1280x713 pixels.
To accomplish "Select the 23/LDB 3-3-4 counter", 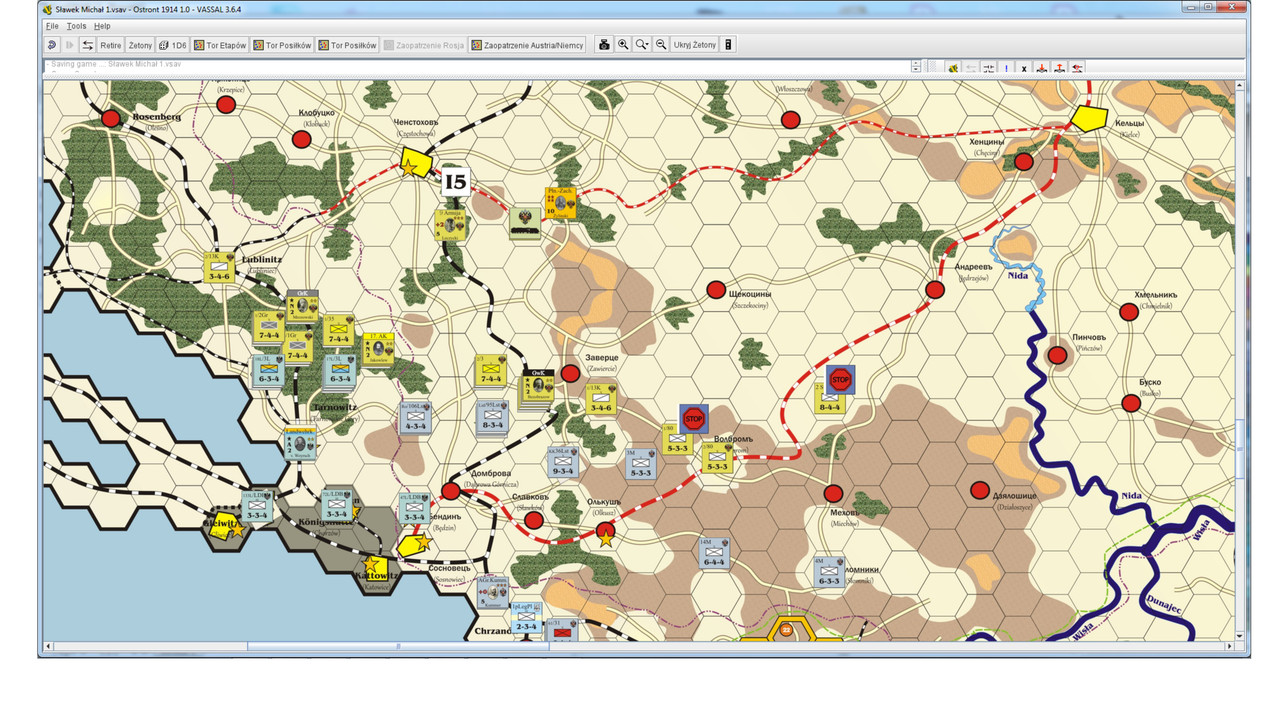I will tap(336, 506).
